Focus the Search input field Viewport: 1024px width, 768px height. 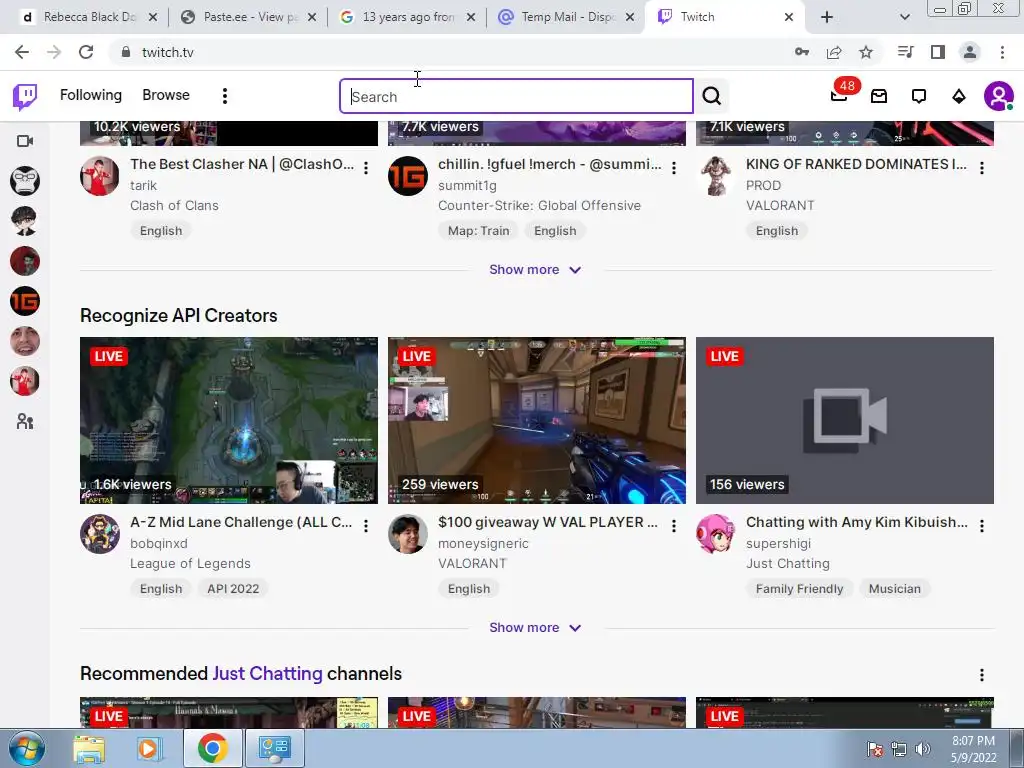coord(516,96)
